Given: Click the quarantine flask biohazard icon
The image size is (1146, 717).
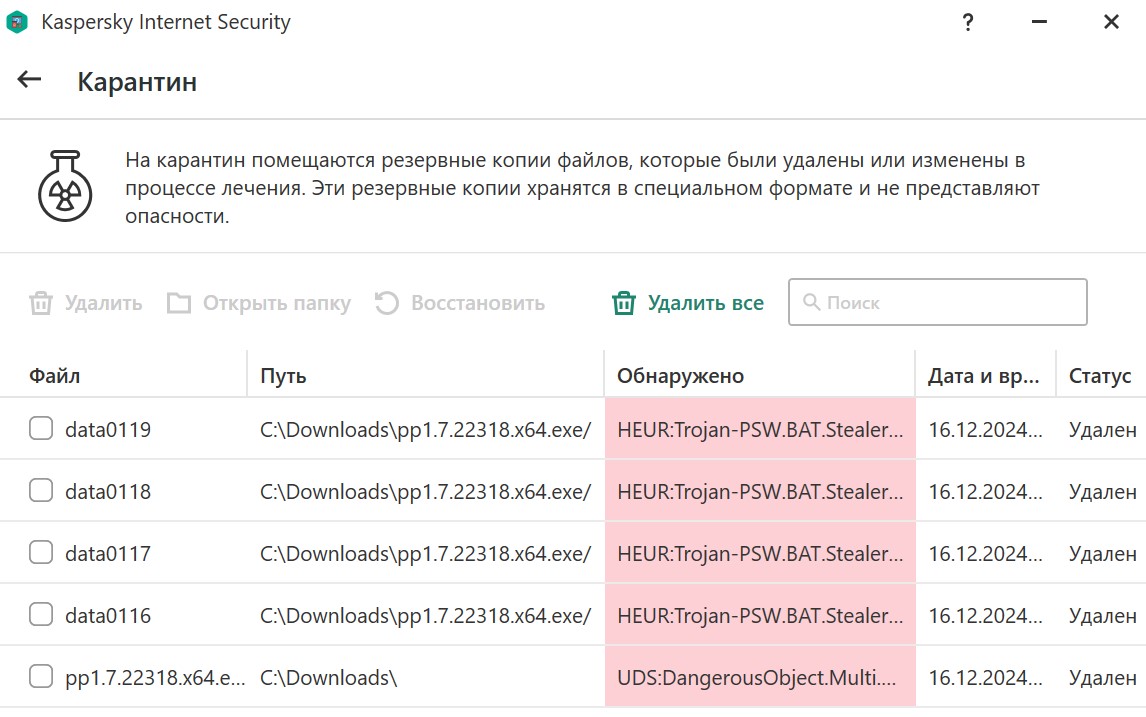Looking at the screenshot, I should pos(65,185).
